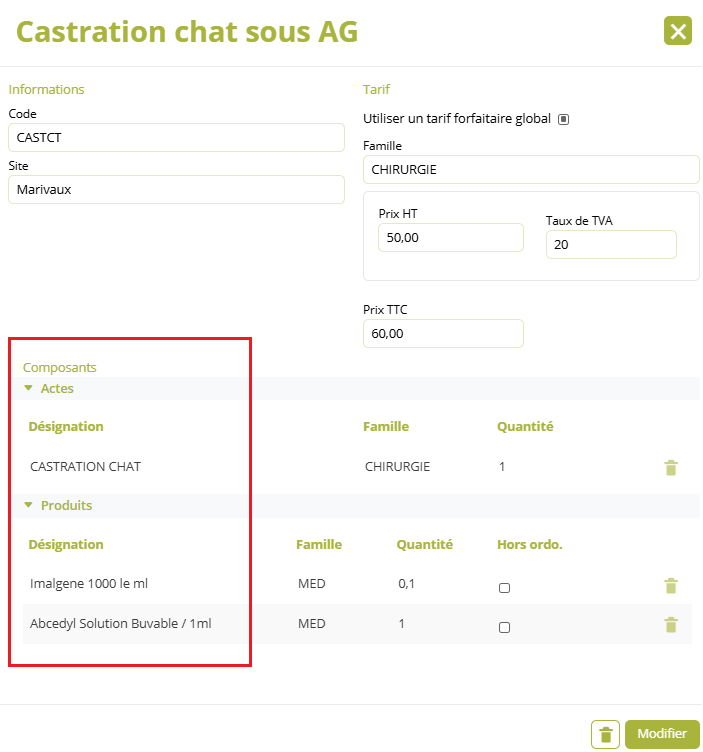This screenshot has width=703, height=752.
Task: Click the bottom trash icon beside Modifier
Action: [605, 734]
